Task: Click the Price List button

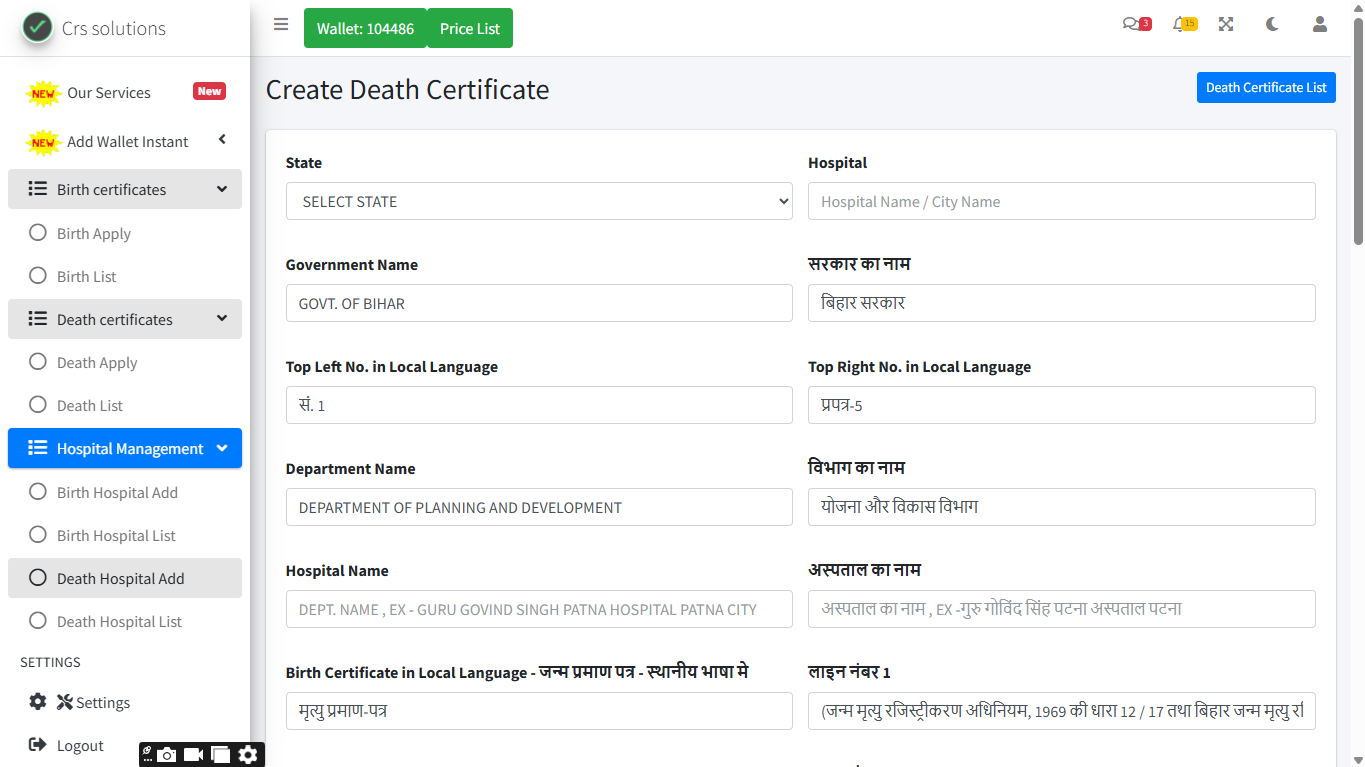Action: click(x=469, y=29)
